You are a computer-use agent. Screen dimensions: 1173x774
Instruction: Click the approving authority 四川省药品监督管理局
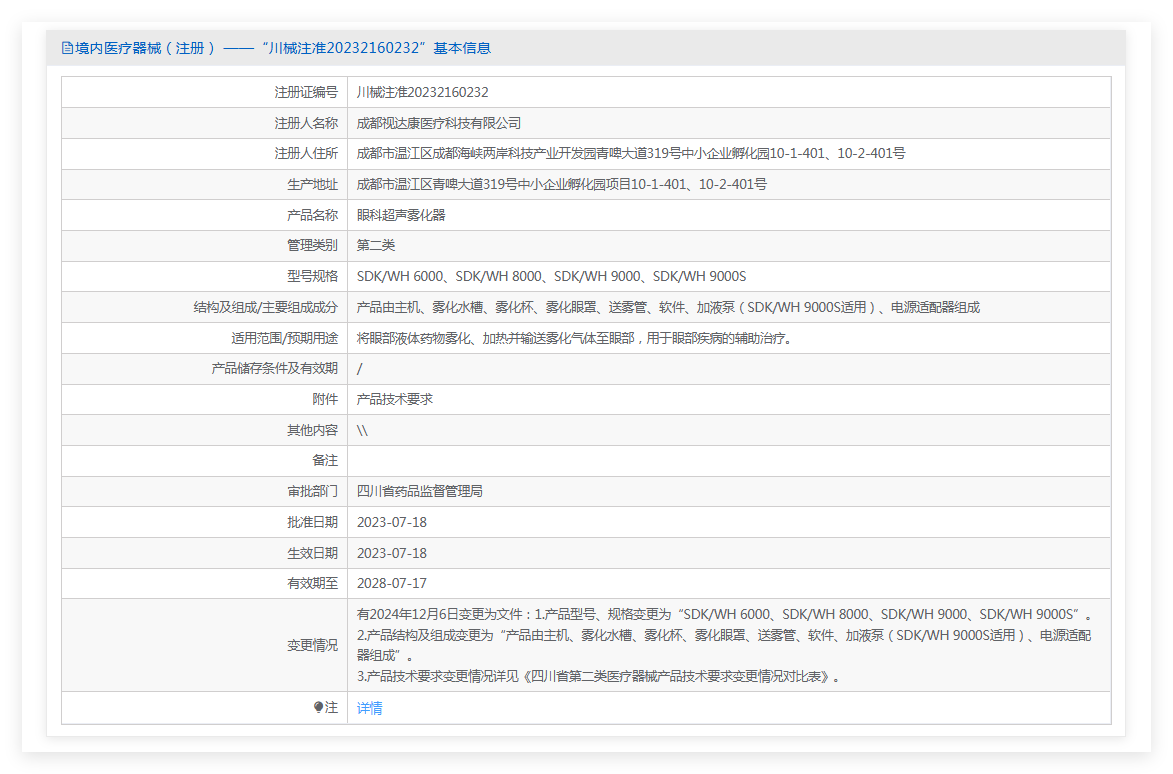pos(419,491)
